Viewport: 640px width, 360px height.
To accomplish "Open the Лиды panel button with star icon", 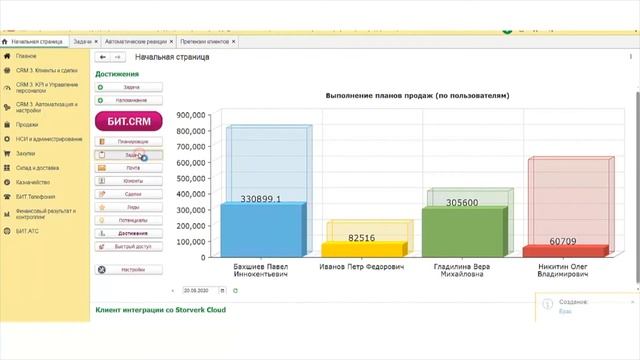I will pyautogui.click(x=129, y=207).
